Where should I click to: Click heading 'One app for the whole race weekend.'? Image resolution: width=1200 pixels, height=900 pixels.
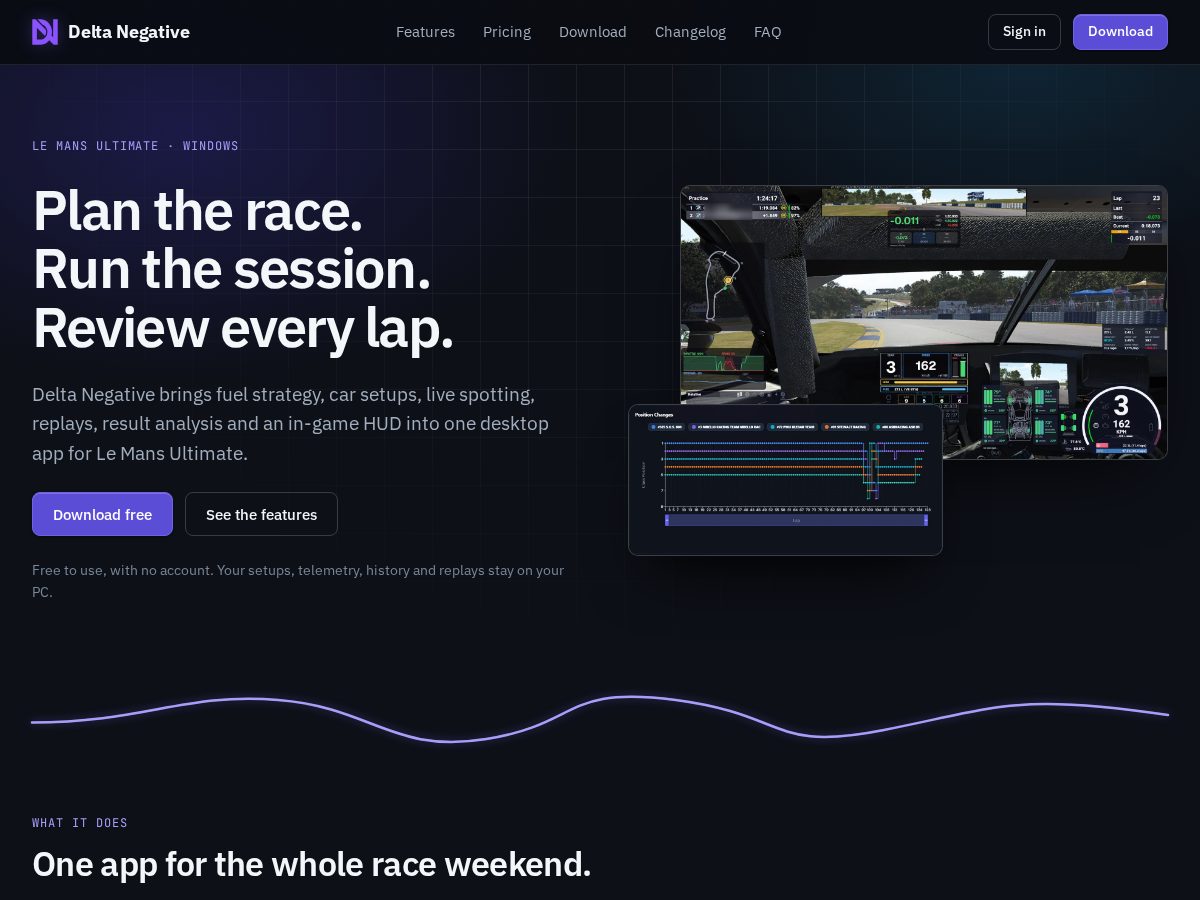[311, 864]
